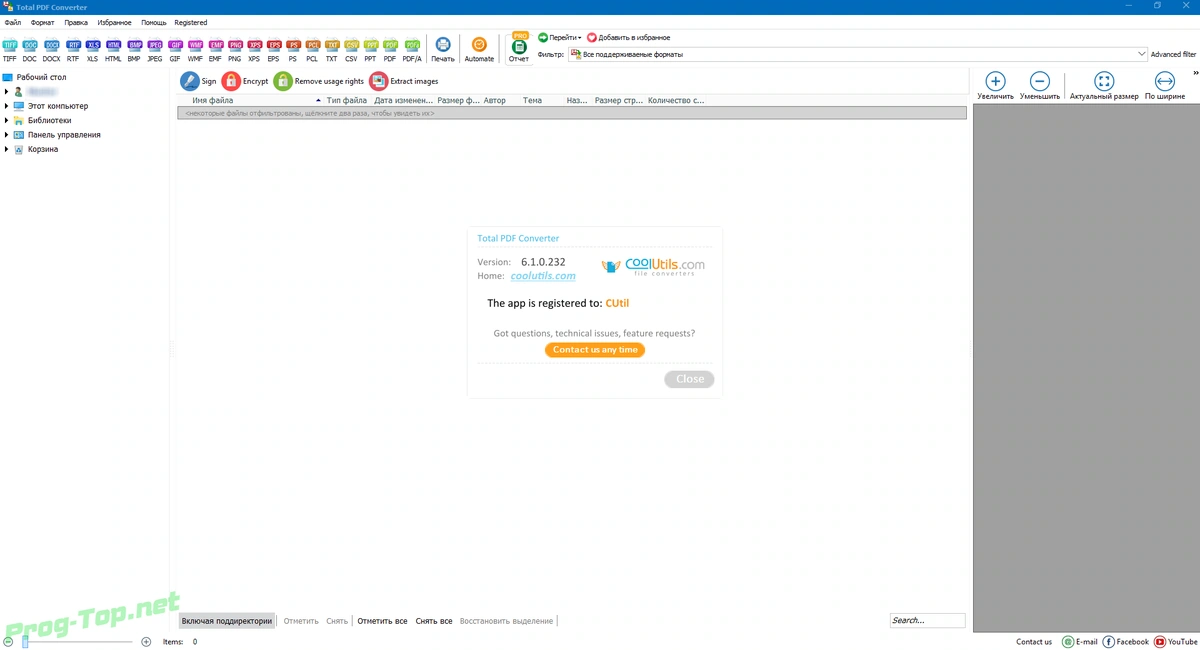1200x650 pixels.
Task: Select WMF format icon
Action: pyautogui.click(x=195, y=50)
